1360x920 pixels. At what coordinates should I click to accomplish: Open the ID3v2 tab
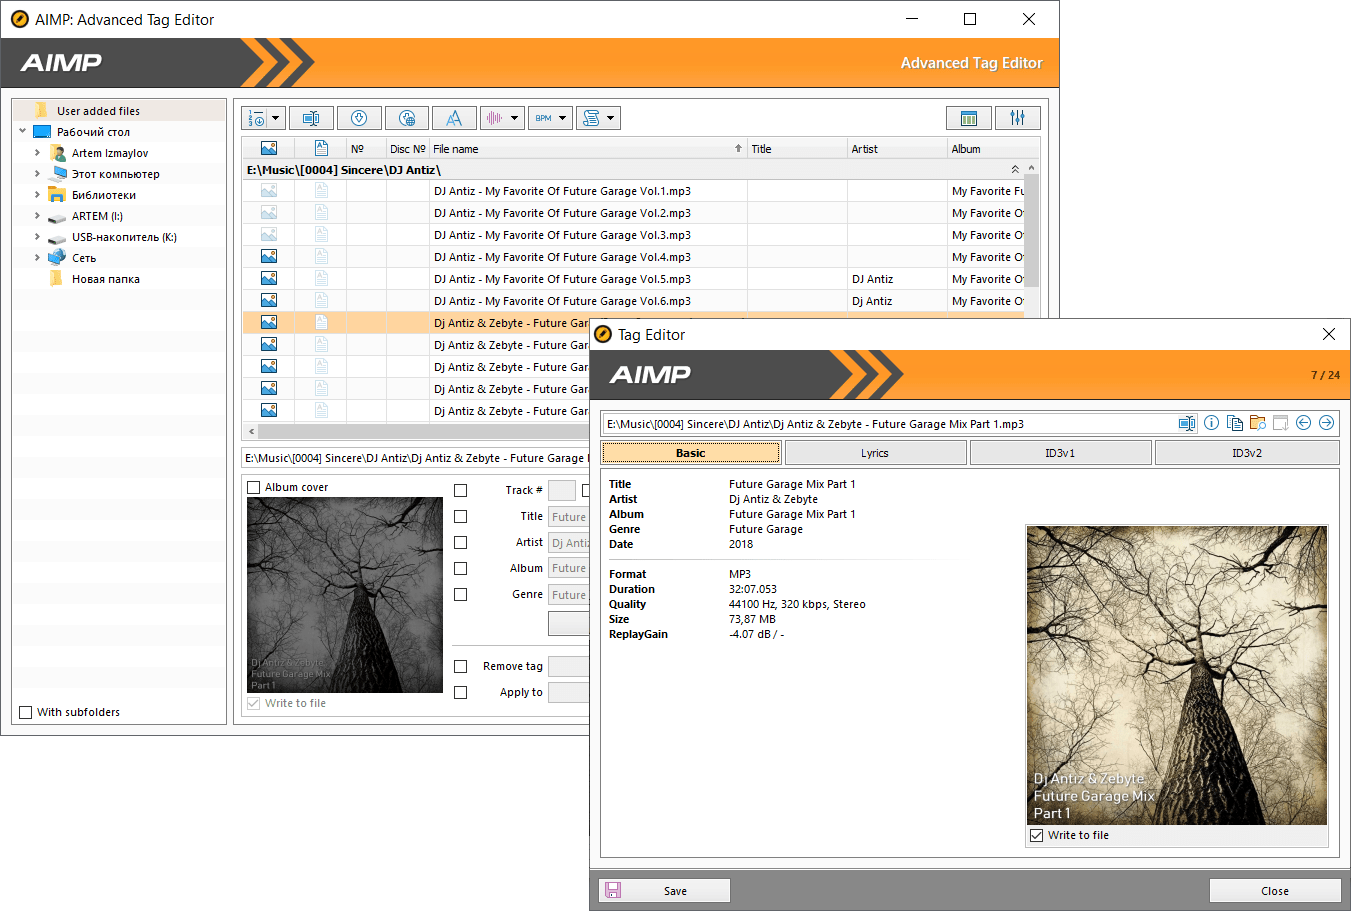coord(1246,453)
